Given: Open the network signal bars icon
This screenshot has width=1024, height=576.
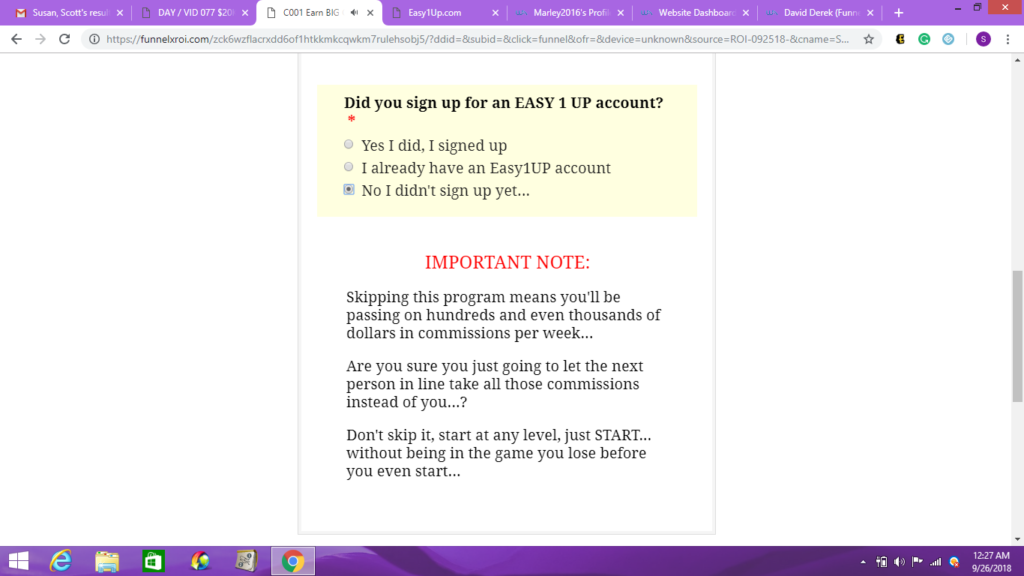Looking at the screenshot, I should pos(936,562).
